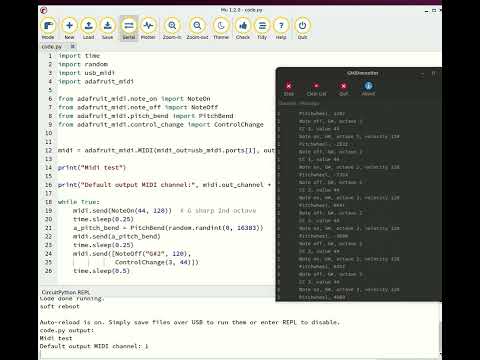Click Quit in the MIDI monitor toolbar
This screenshot has width=480, height=360.
pos(343,89)
